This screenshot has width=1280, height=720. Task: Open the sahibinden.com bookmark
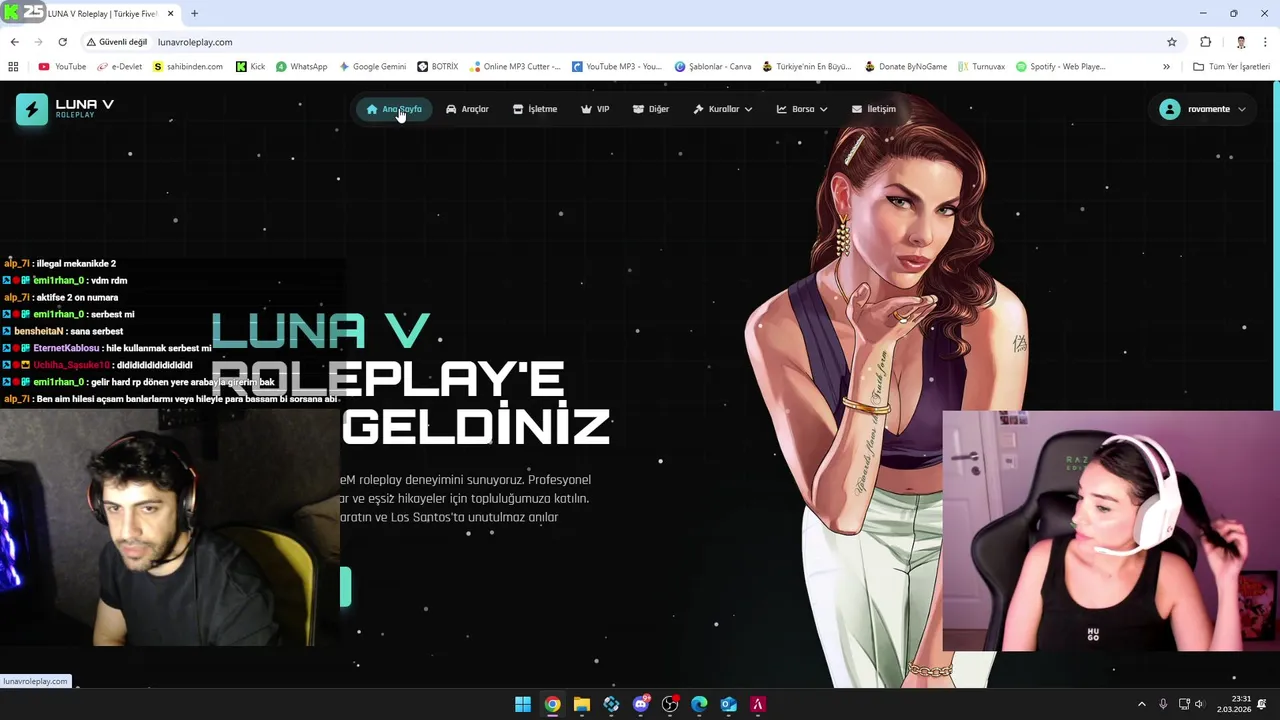[x=188, y=67]
